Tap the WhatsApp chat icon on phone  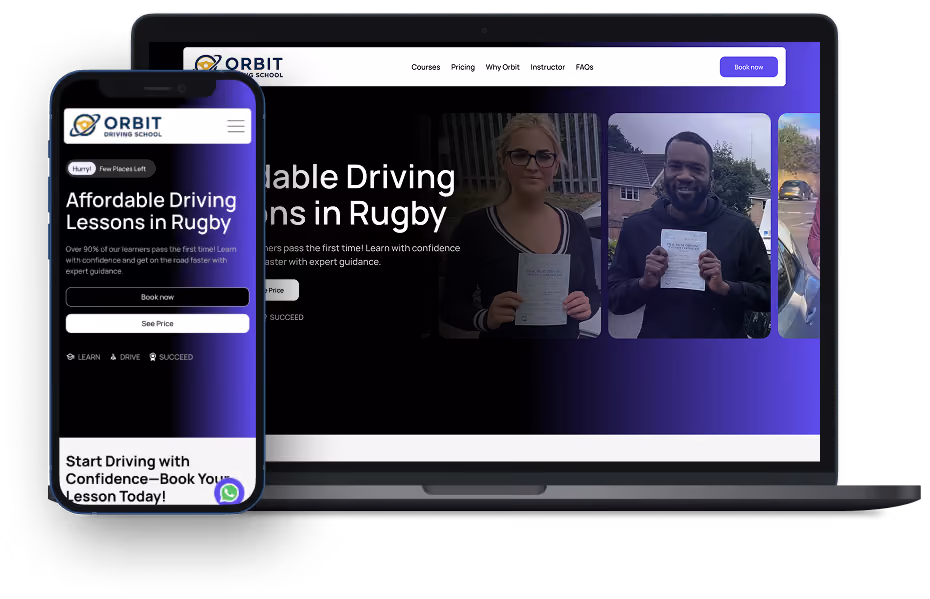click(229, 492)
